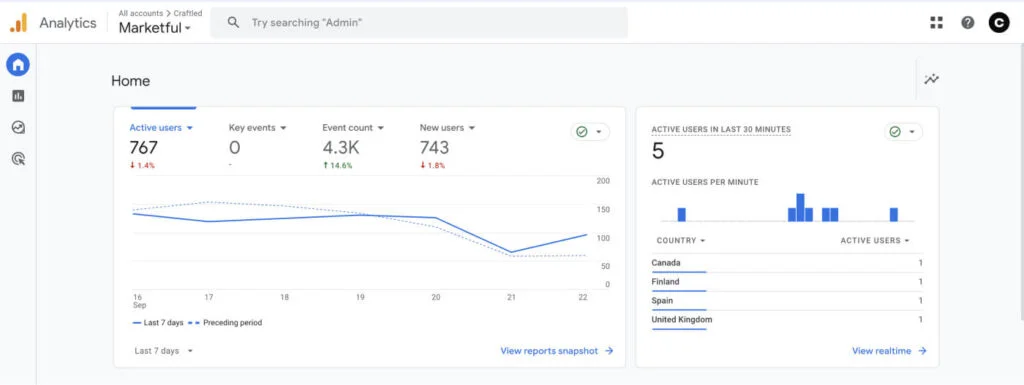Open the Explore sidebar icon
The image size is (1024, 385).
point(18,127)
